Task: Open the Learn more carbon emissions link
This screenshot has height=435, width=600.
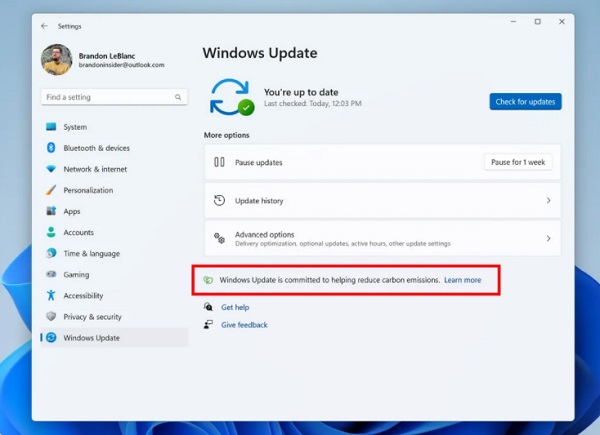Action: tap(462, 280)
